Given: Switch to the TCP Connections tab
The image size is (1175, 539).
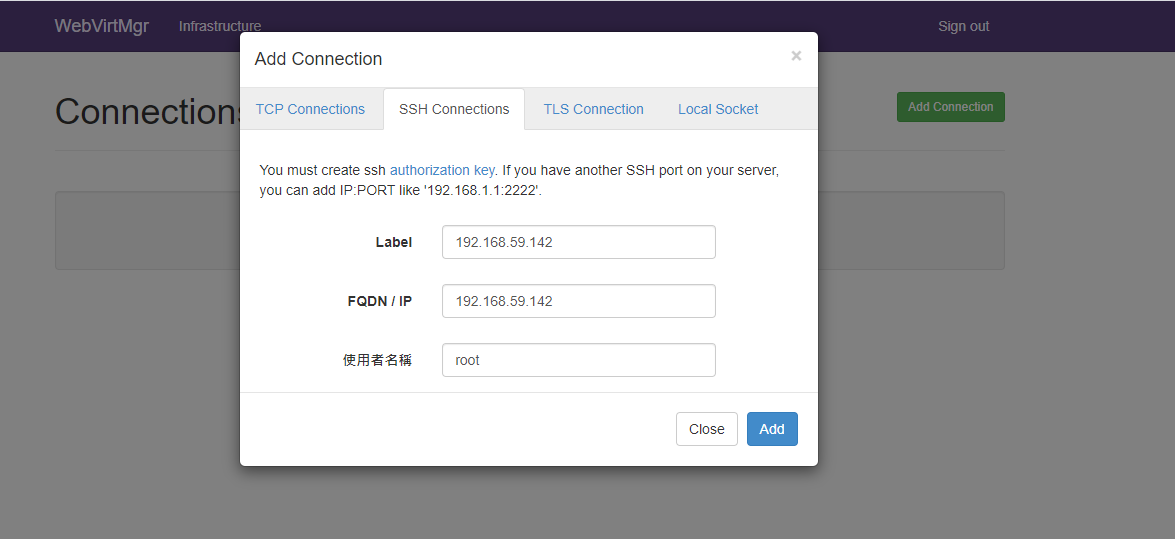Looking at the screenshot, I should click(x=310, y=109).
